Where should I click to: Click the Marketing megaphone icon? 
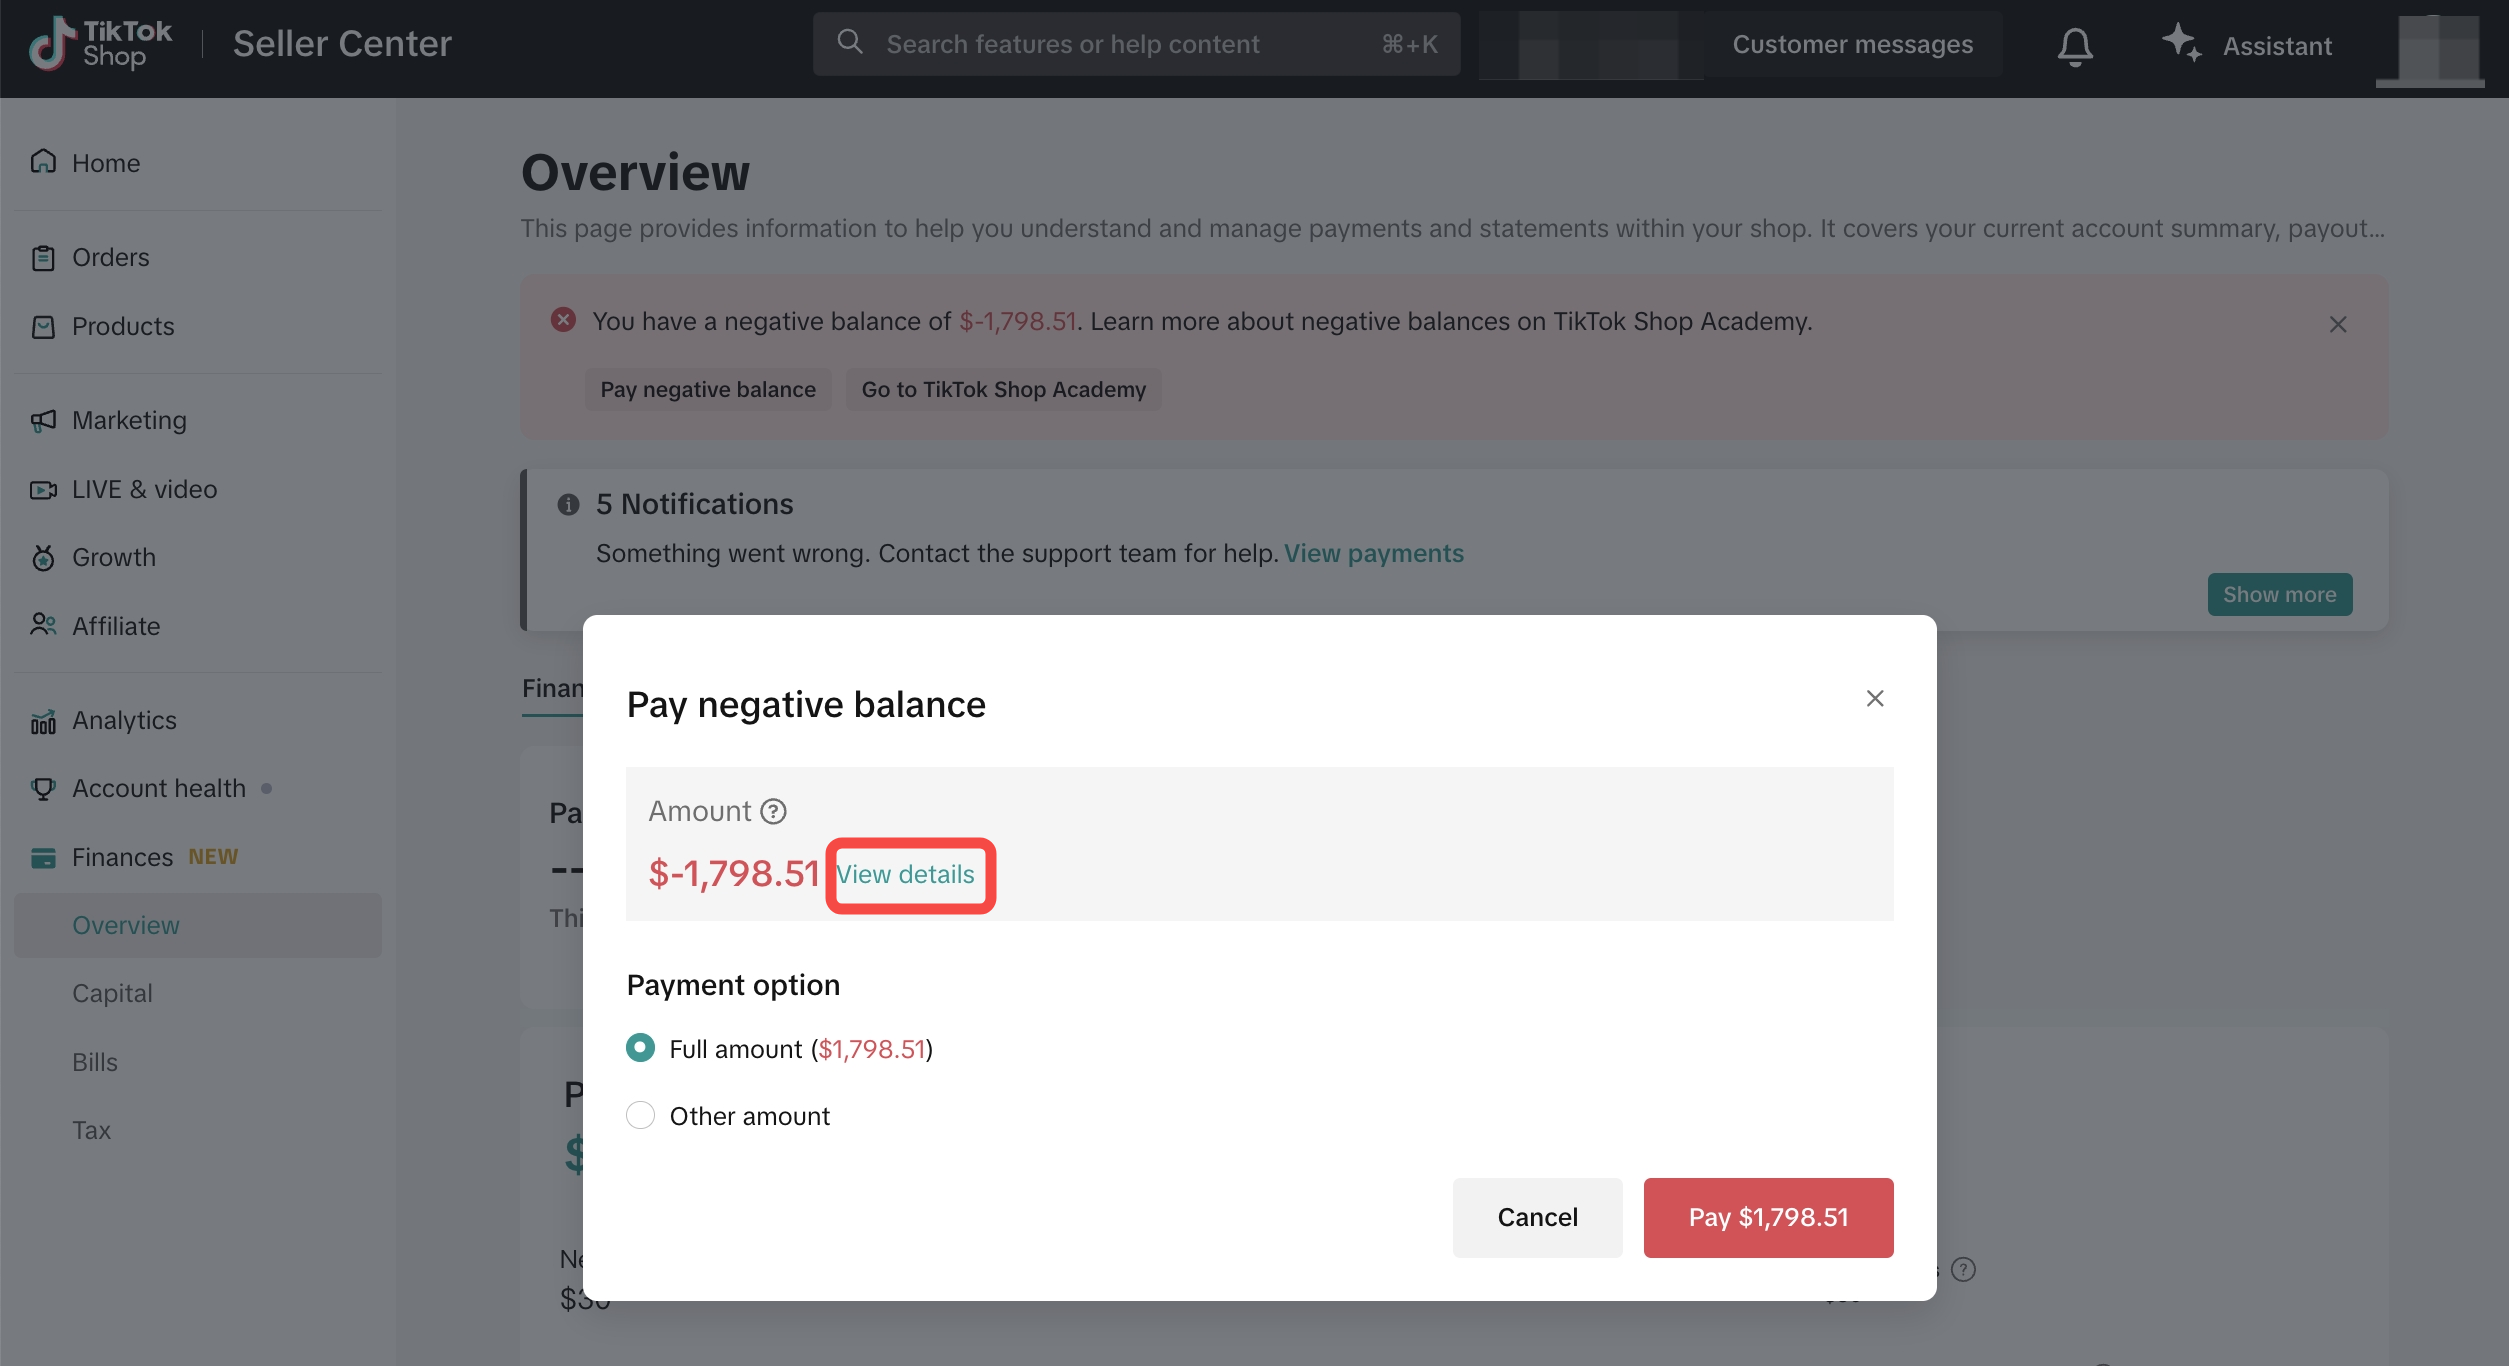pyautogui.click(x=43, y=421)
